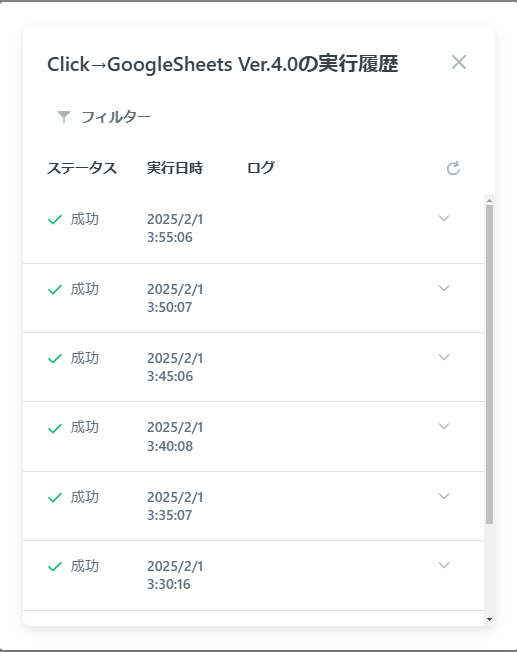Click the success checkmark for the 3:35:07 run

click(x=55, y=497)
